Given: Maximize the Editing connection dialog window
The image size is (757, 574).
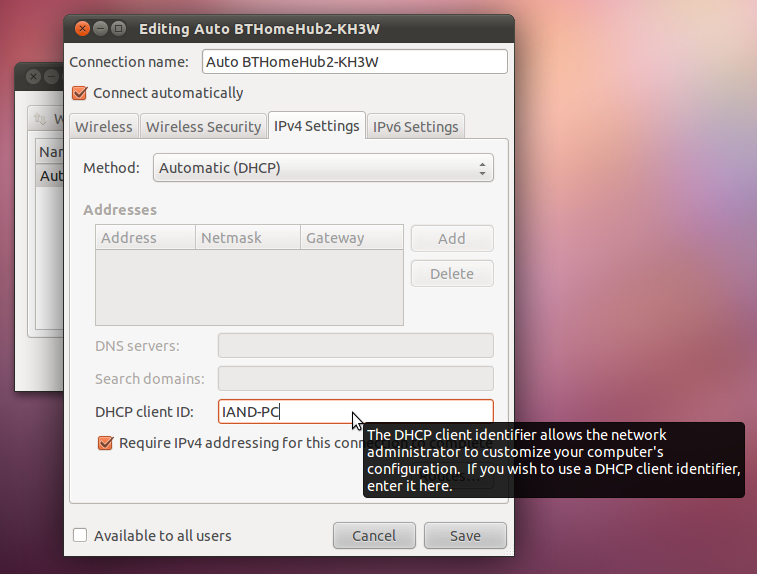Looking at the screenshot, I should (x=118, y=29).
